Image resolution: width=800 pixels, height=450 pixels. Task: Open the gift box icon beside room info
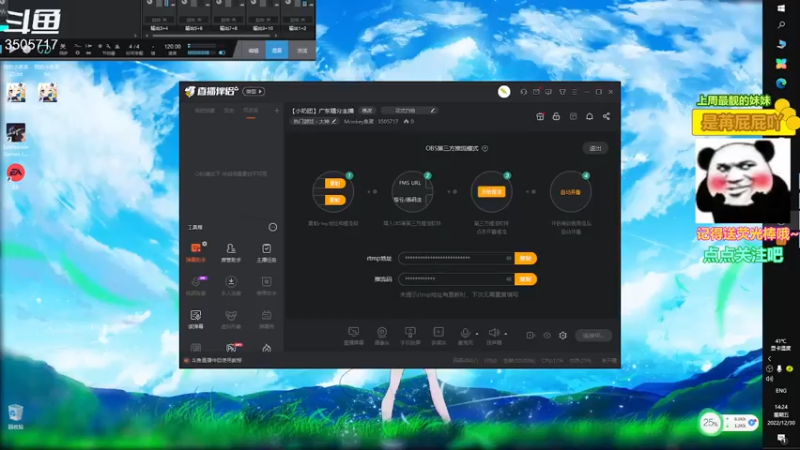(540, 116)
